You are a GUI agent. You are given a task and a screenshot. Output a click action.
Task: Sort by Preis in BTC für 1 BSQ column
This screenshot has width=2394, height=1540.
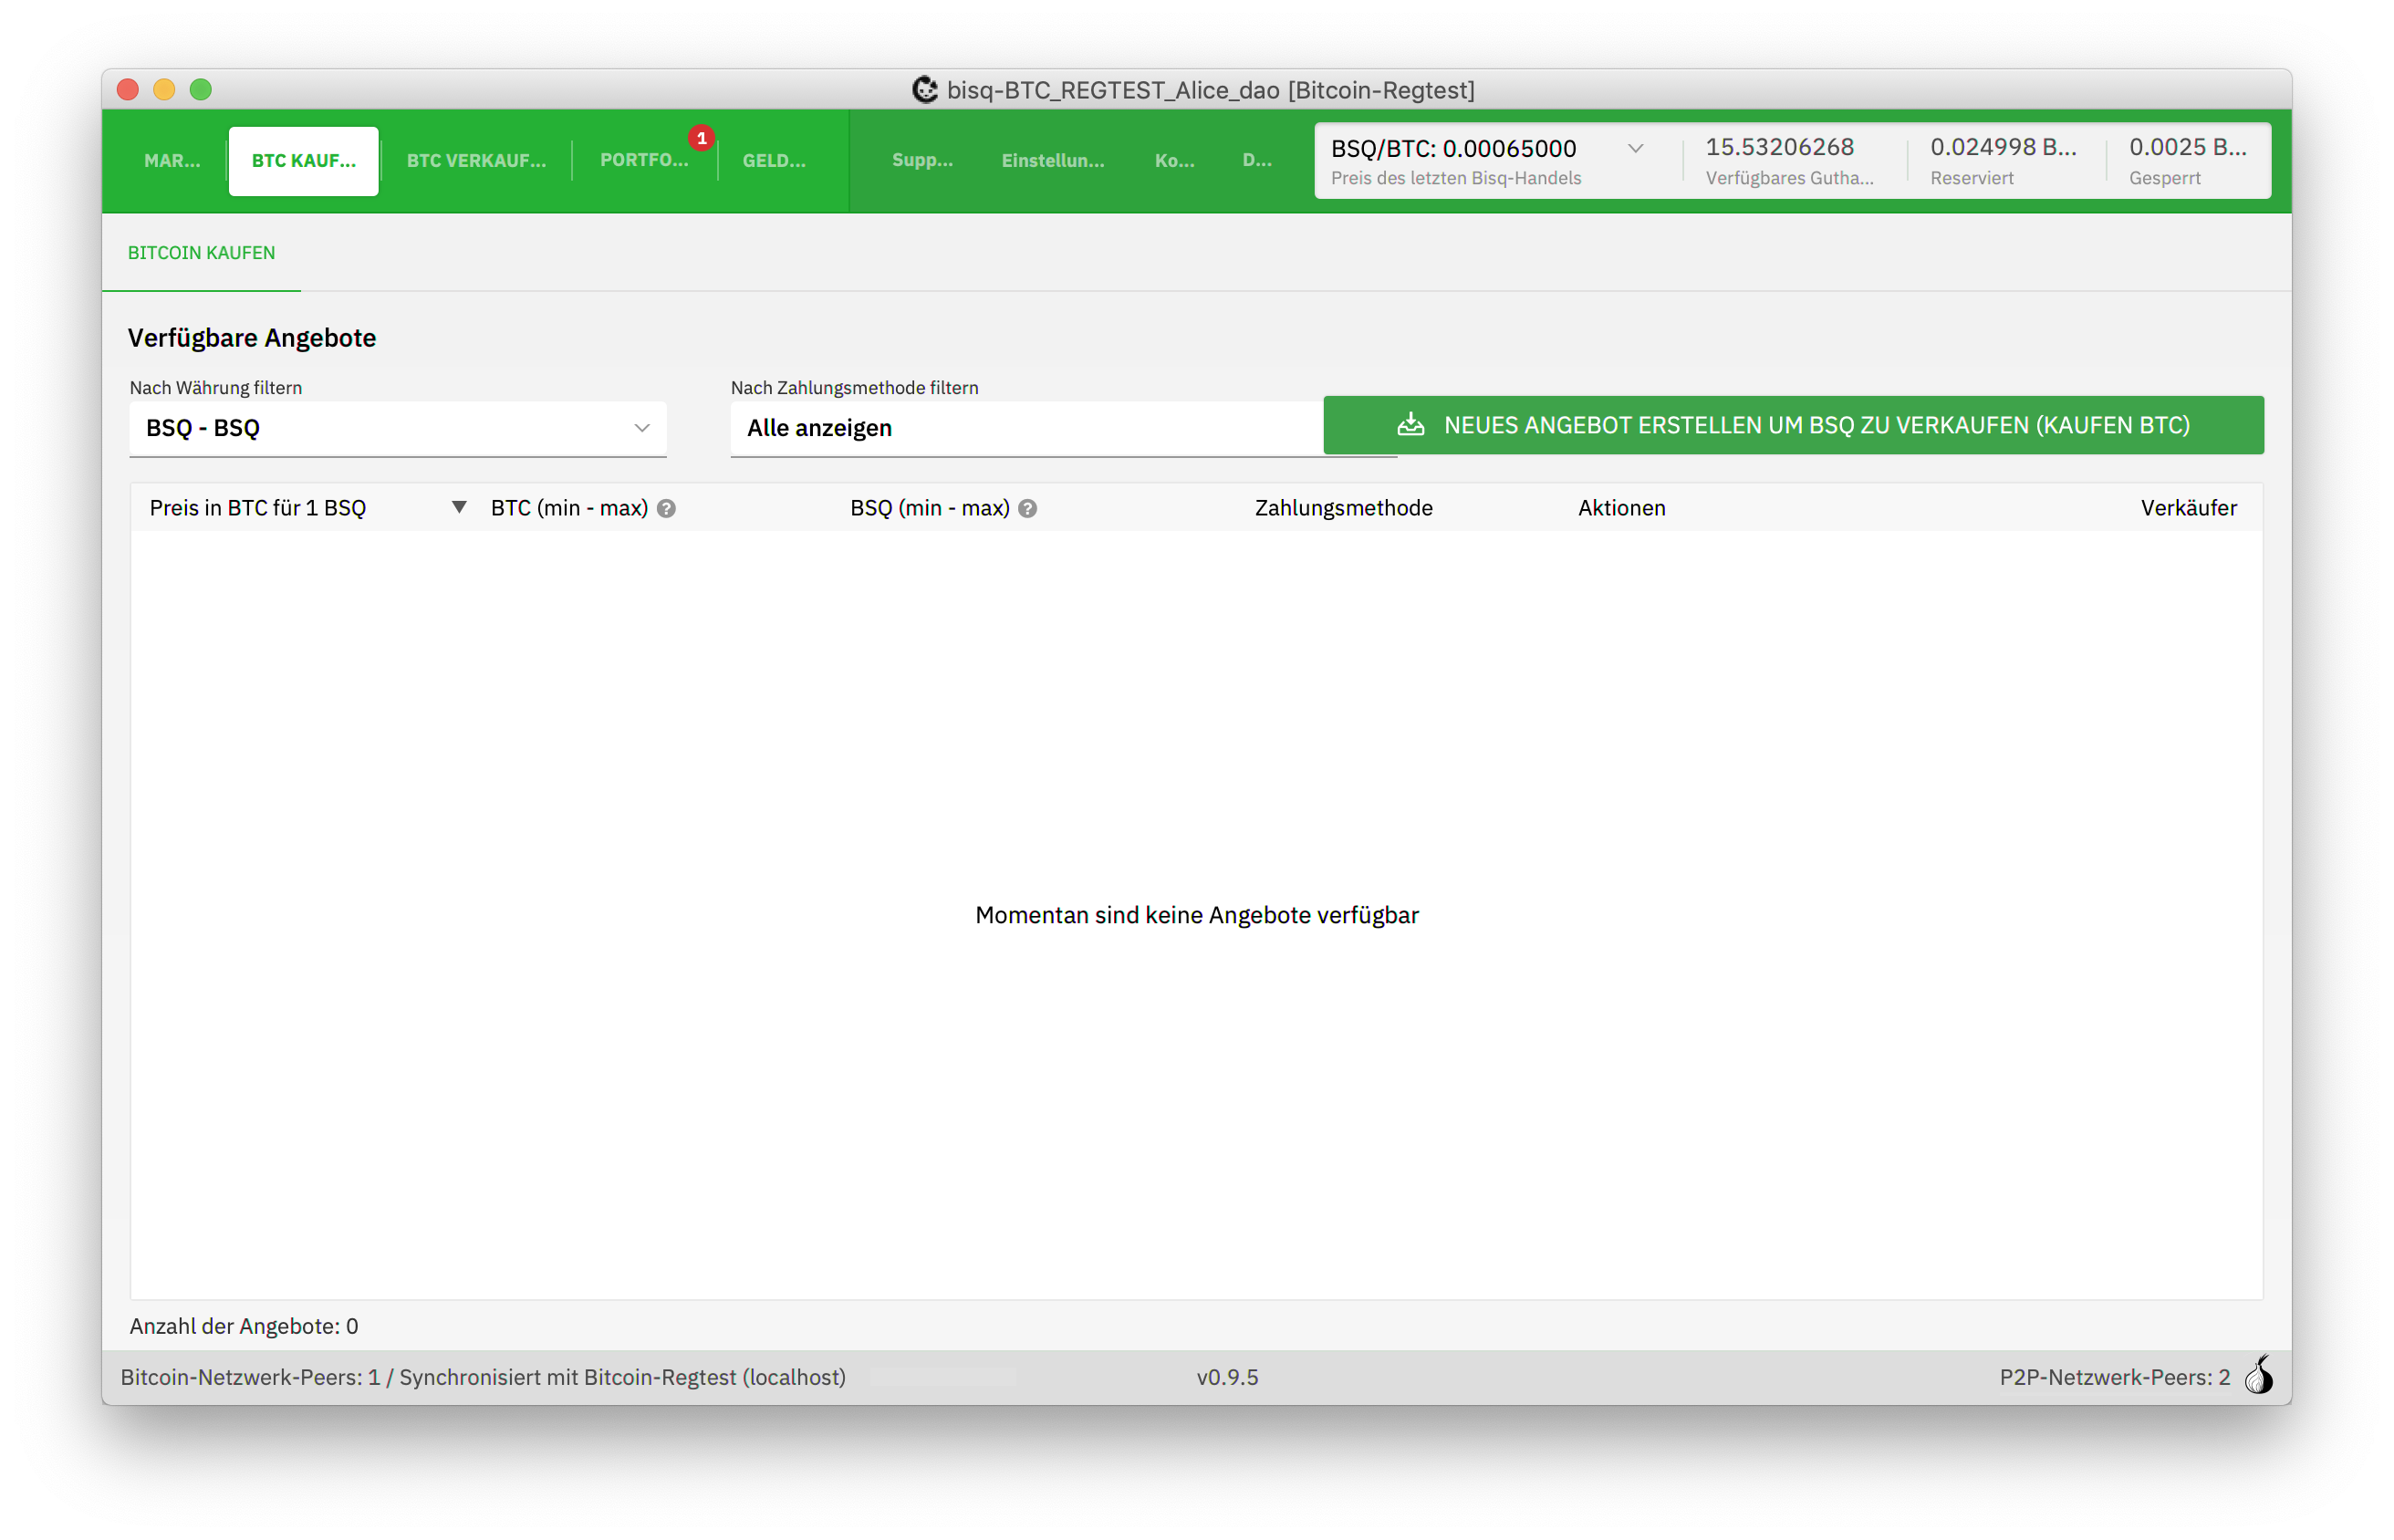pyautogui.click(x=258, y=508)
